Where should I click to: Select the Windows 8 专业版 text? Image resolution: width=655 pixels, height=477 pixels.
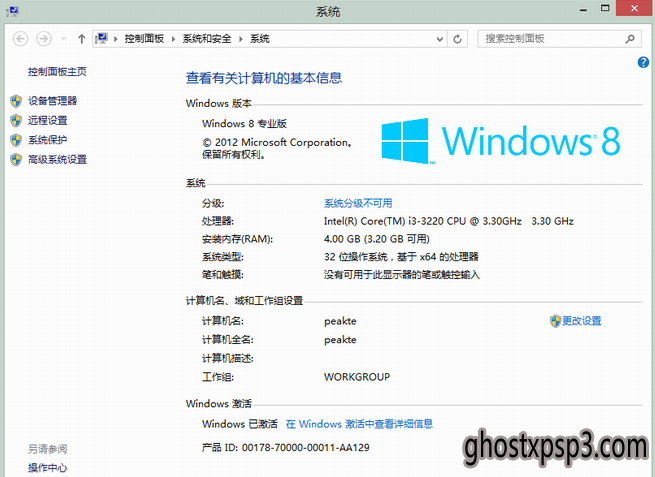(244, 124)
